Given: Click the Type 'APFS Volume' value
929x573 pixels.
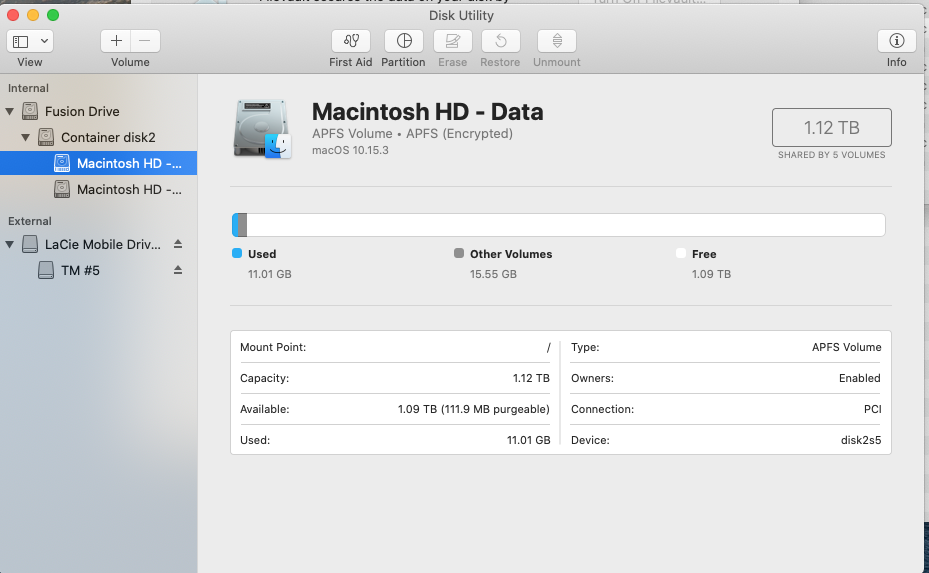Looking at the screenshot, I should [846, 347].
